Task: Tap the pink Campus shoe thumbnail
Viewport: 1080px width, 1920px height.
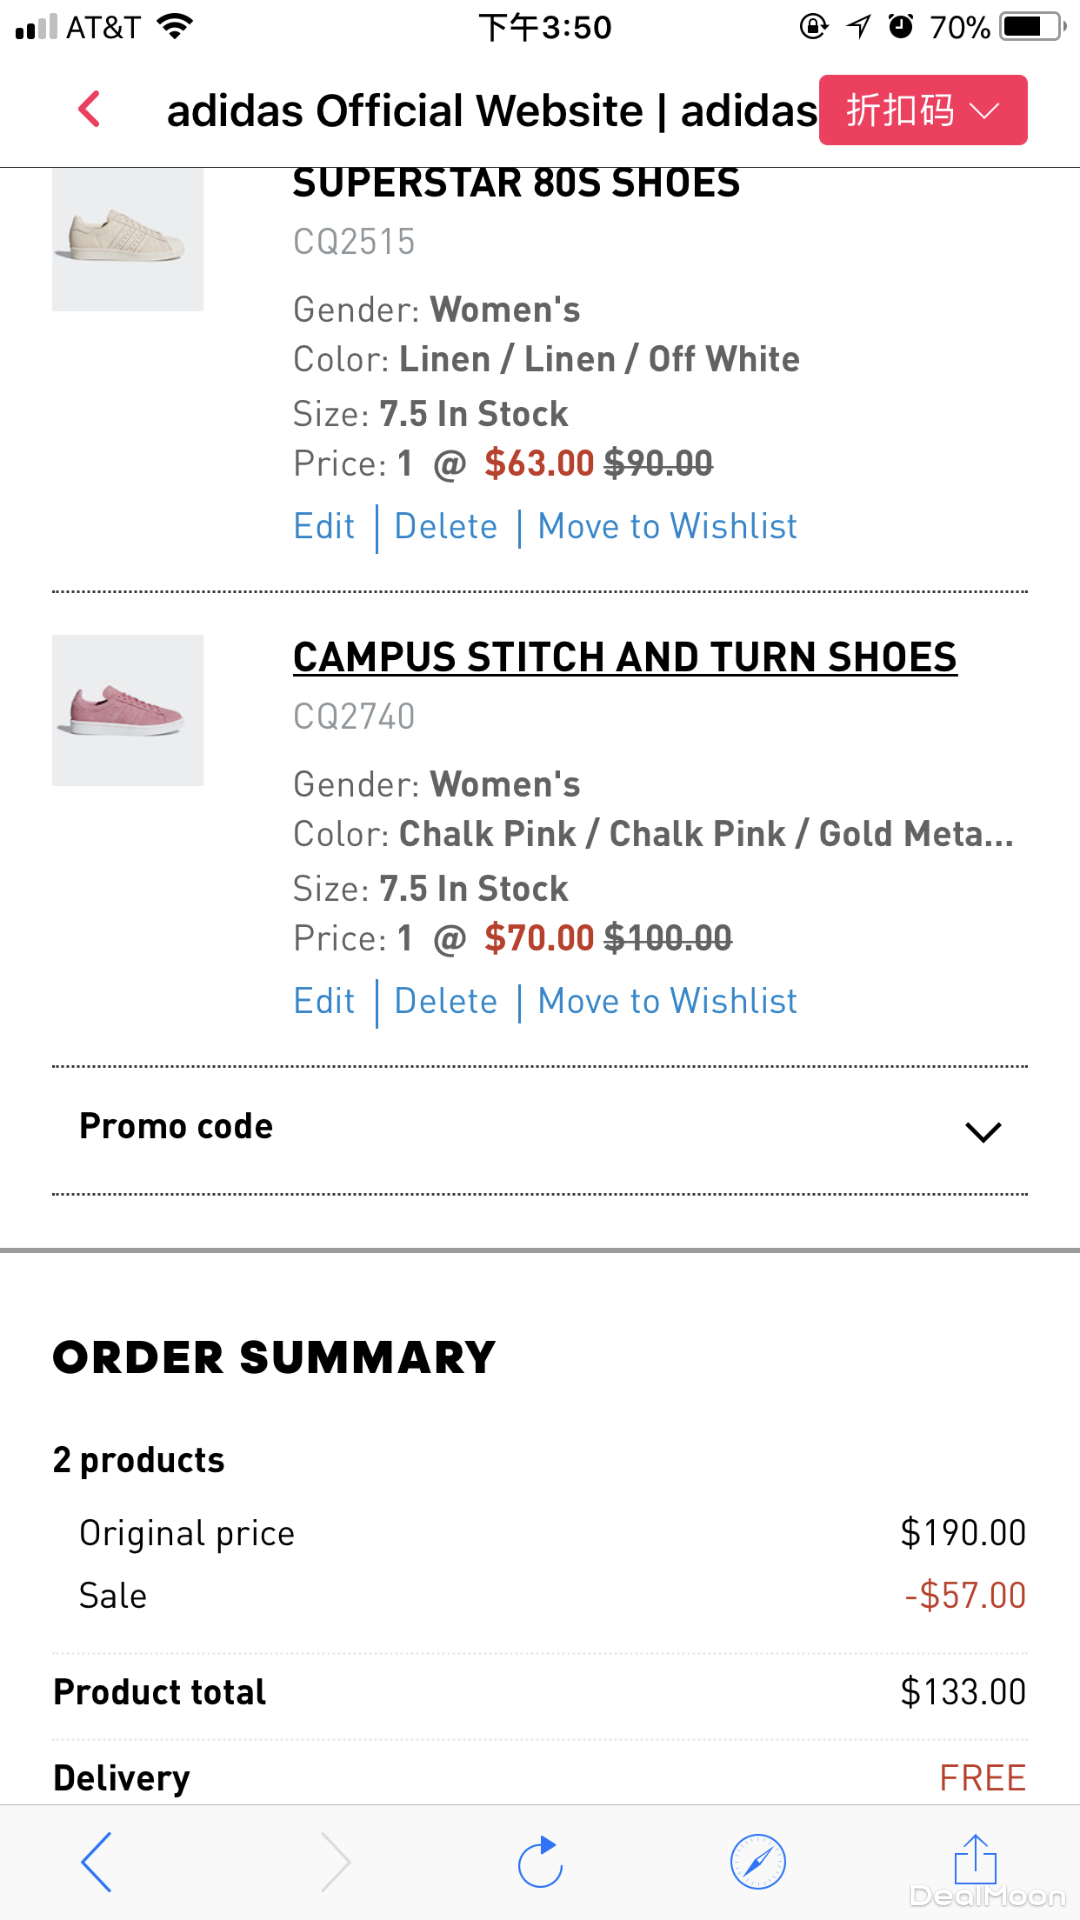Action: pos(127,710)
